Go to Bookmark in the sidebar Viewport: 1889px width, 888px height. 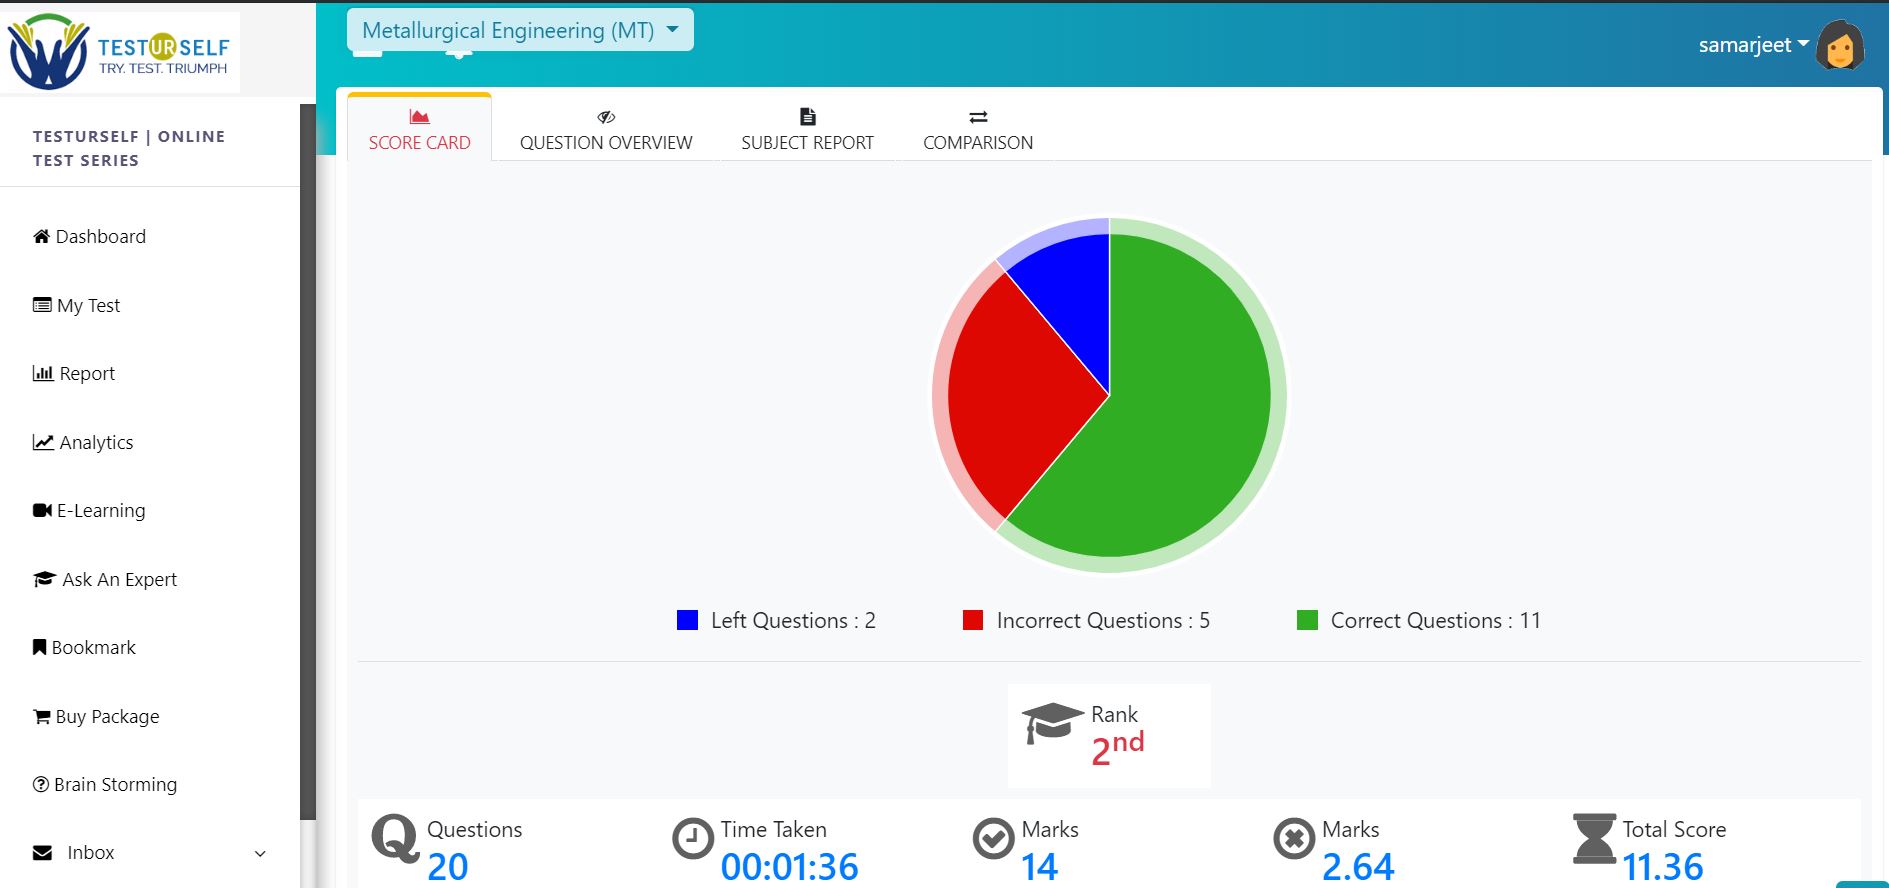pyautogui.click(x=93, y=648)
